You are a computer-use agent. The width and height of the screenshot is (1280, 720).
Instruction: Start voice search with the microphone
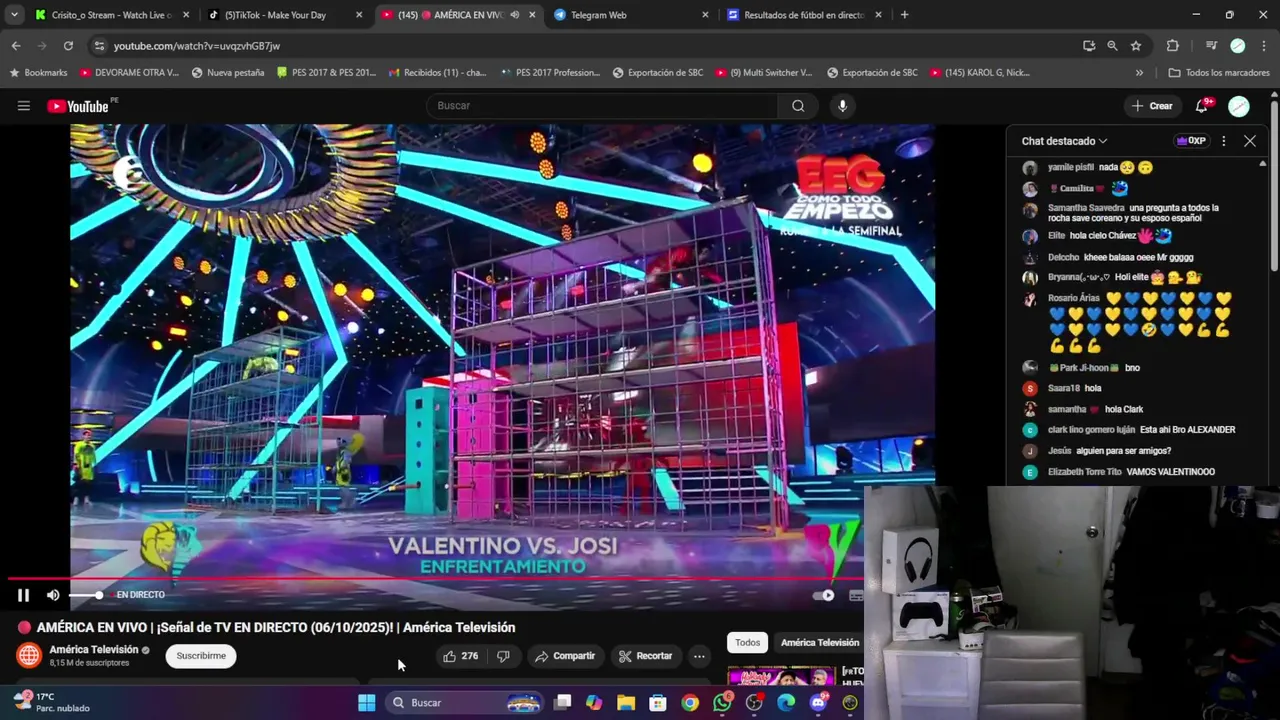[843, 106]
